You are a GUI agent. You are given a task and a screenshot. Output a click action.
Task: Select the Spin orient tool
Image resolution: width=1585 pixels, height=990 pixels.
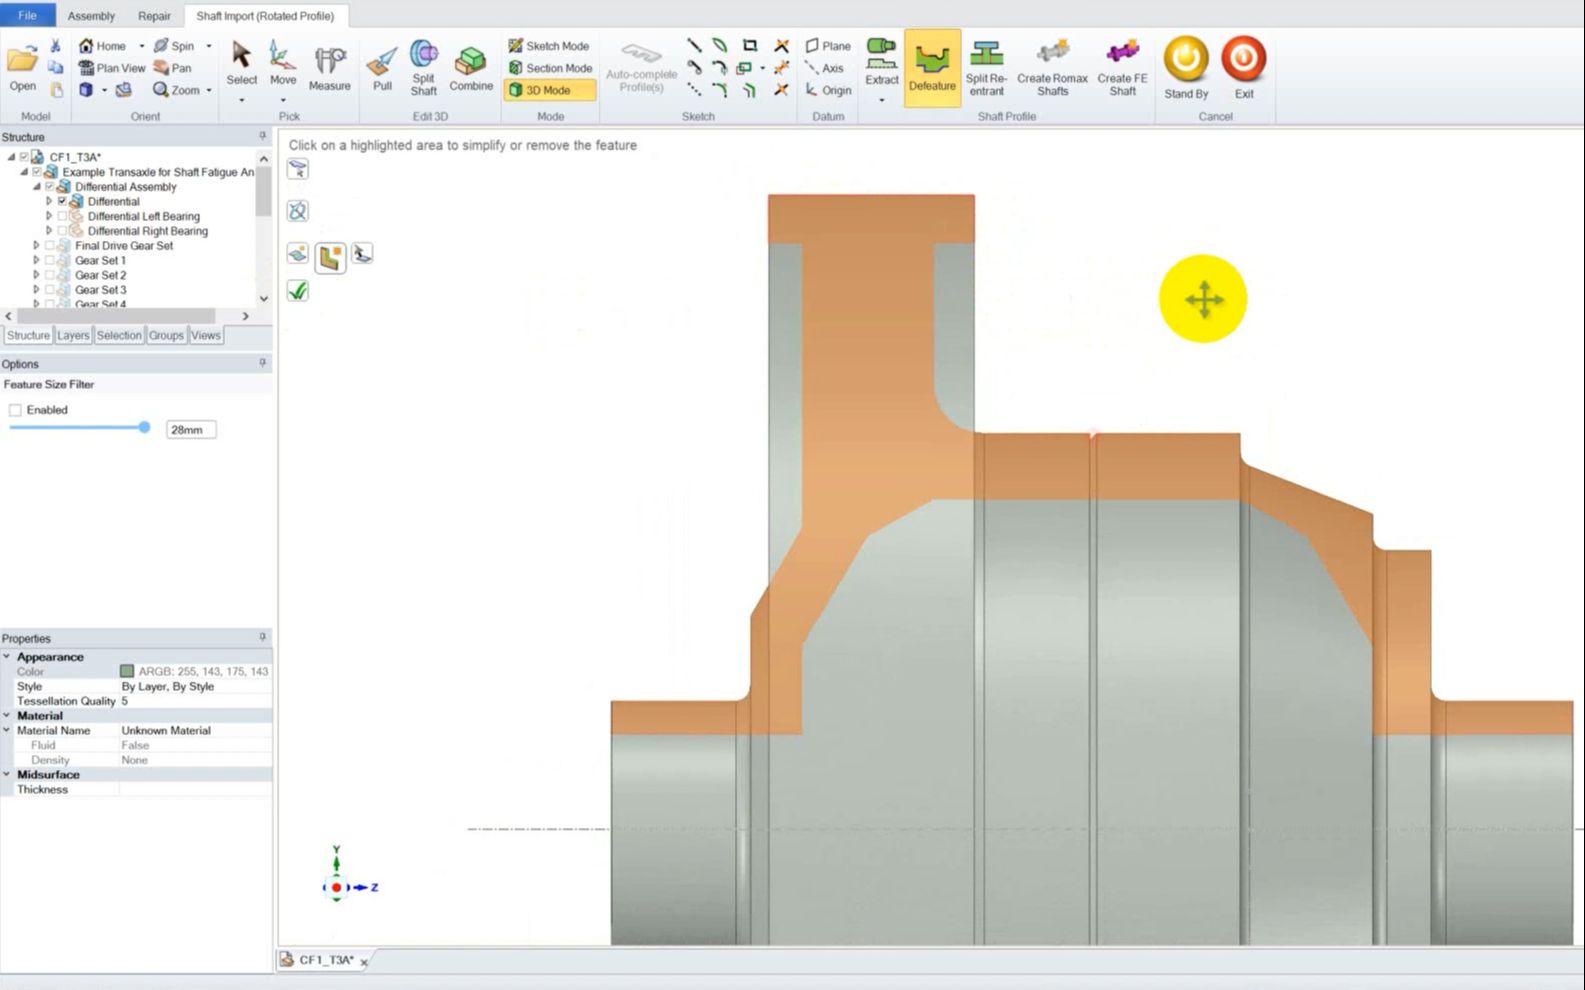tap(174, 46)
